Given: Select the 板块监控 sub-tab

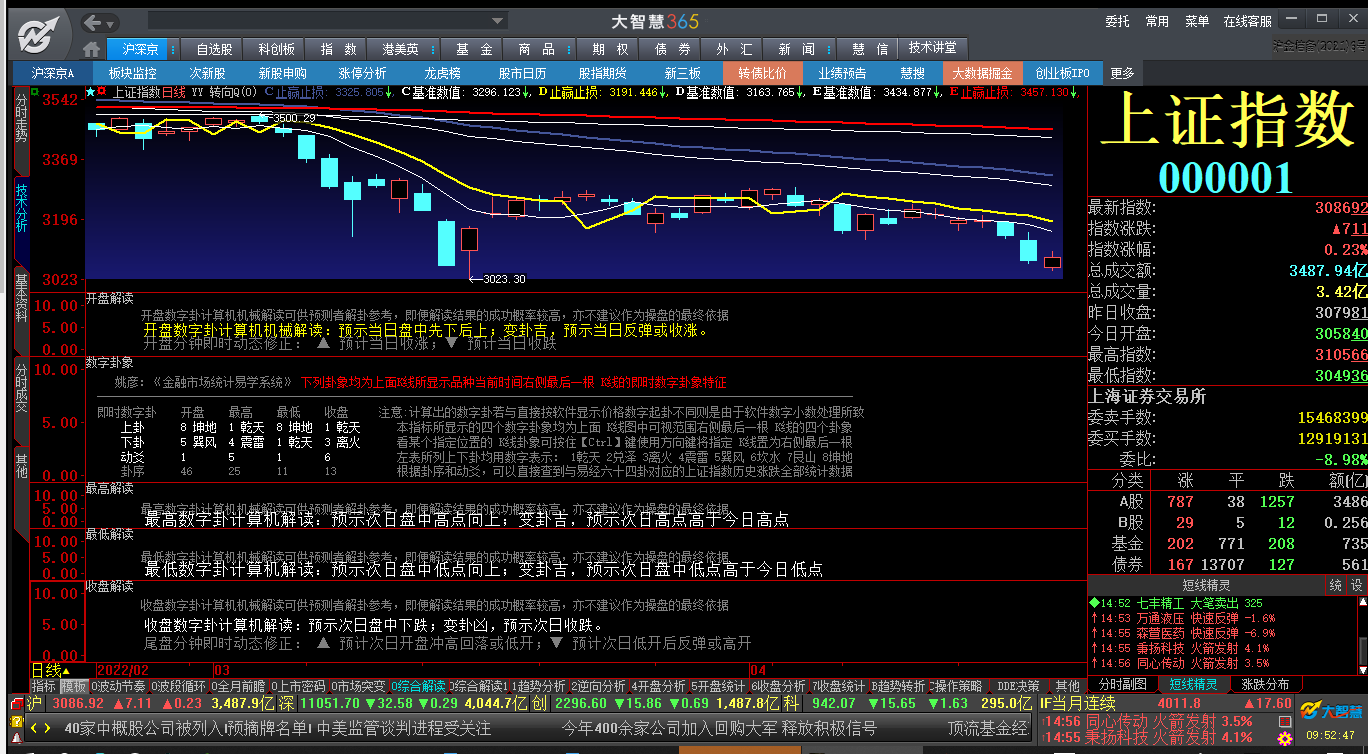Looking at the screenshot, I should click(x=132, y=73).
